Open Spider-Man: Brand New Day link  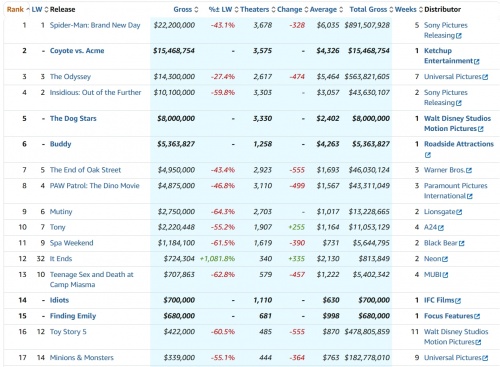pos(95,25)
